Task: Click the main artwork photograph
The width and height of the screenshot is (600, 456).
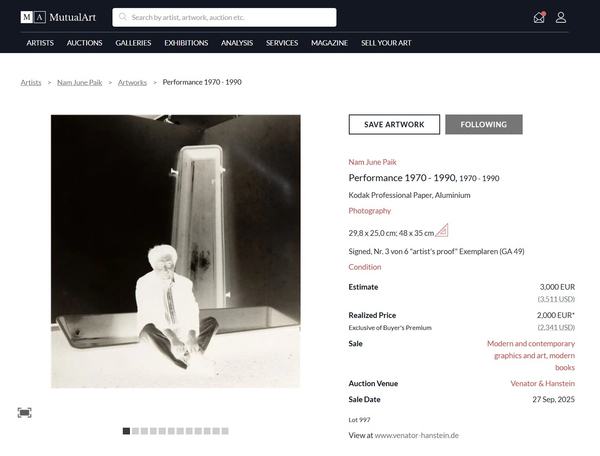Action: (x=176, y=251)
